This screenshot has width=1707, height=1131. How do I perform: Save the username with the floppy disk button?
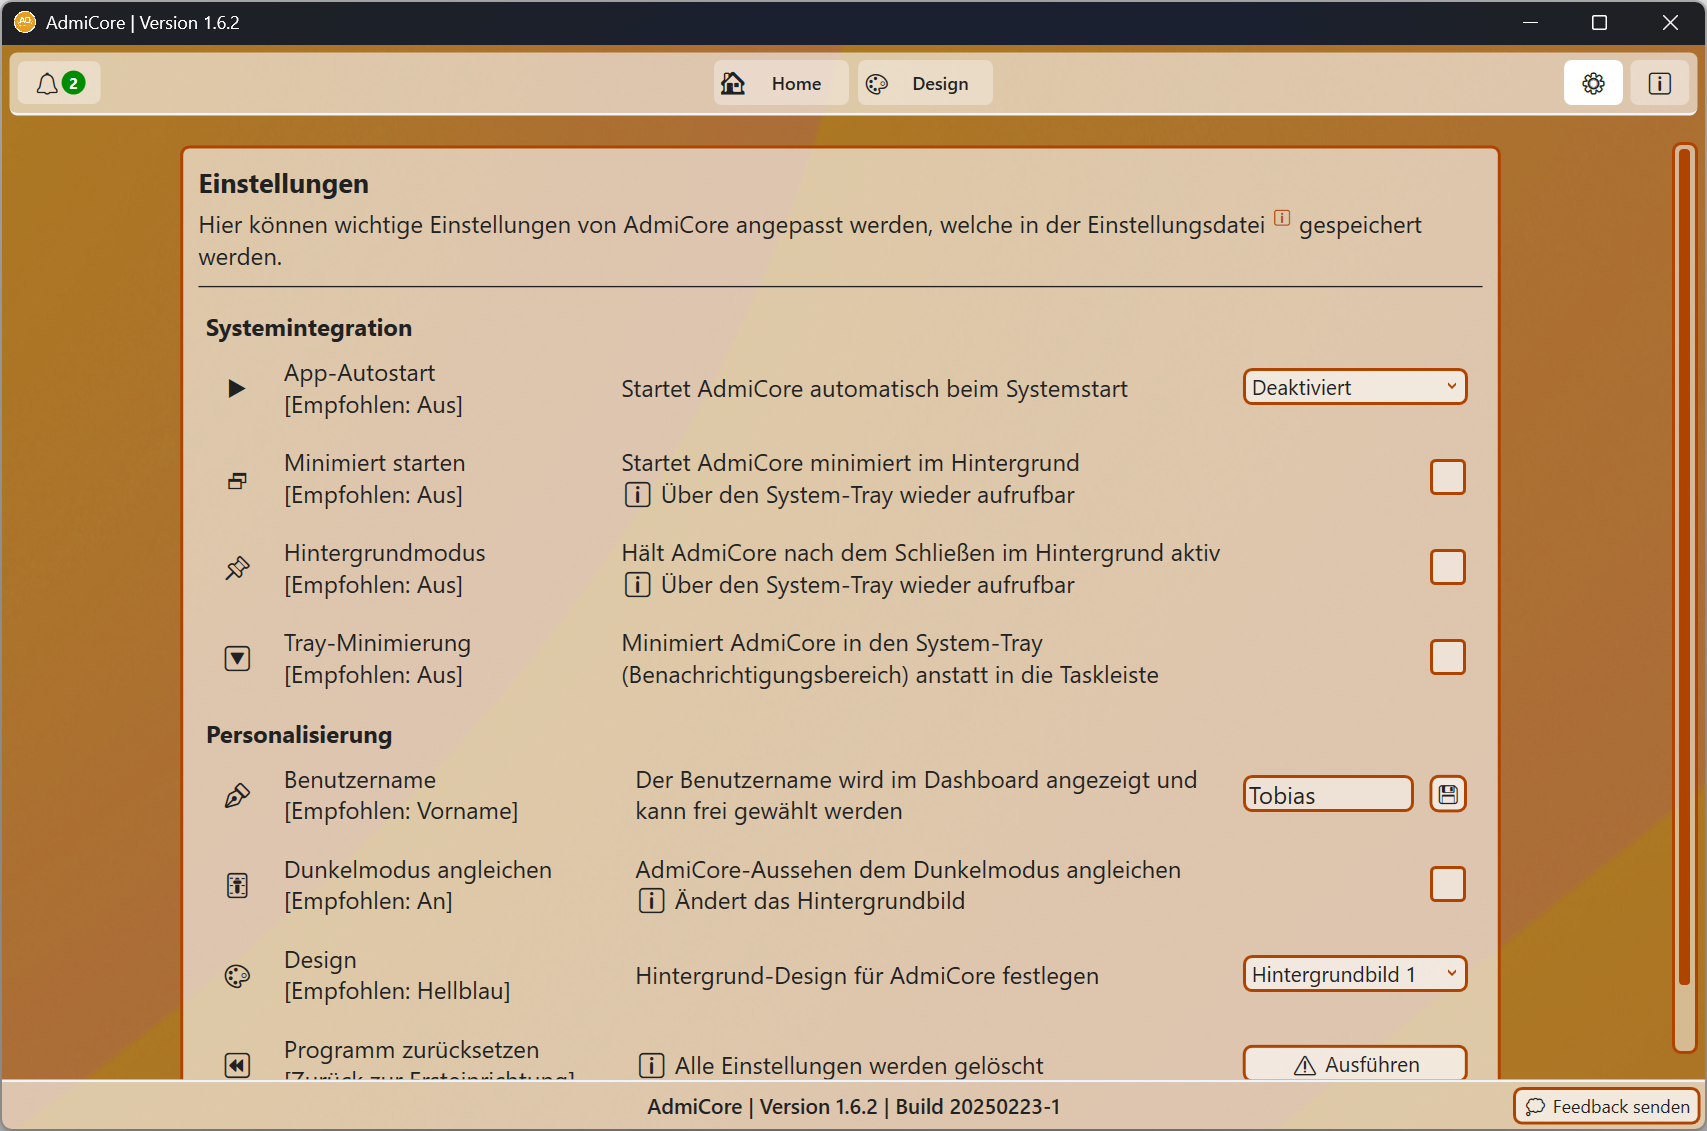(x=1448, y=794)
